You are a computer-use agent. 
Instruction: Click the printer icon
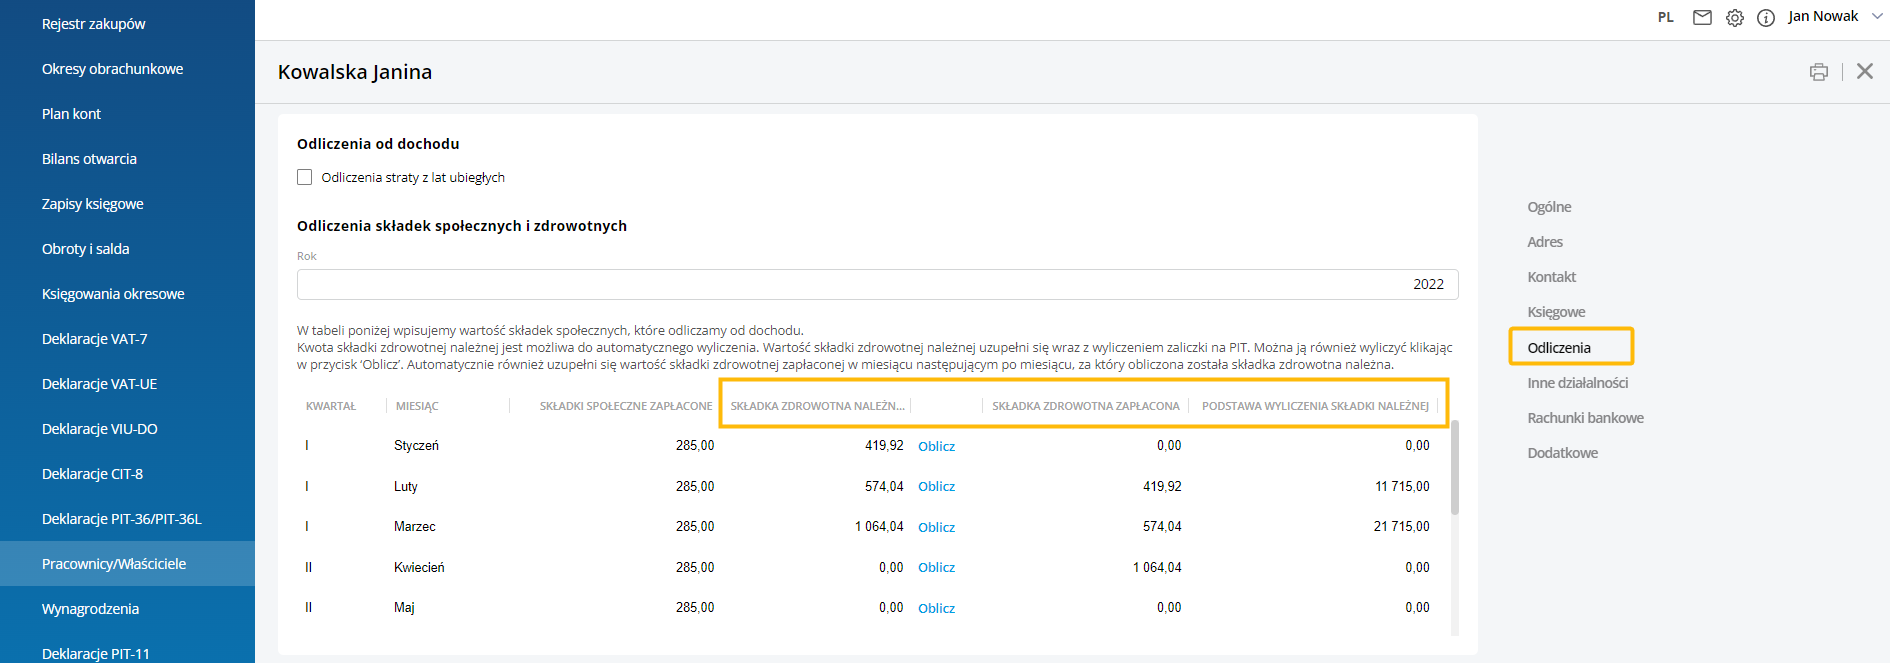1819,71
